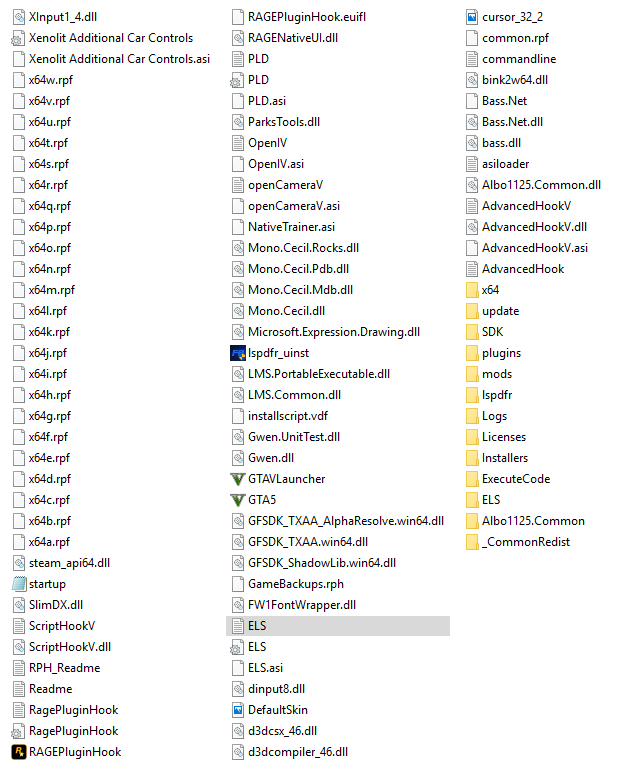Screen dimensions: 644x769
Task: Select "Xenolit Additional Car Controls.asi" file name
Action: pyautogui.click(x=119, y=59)
